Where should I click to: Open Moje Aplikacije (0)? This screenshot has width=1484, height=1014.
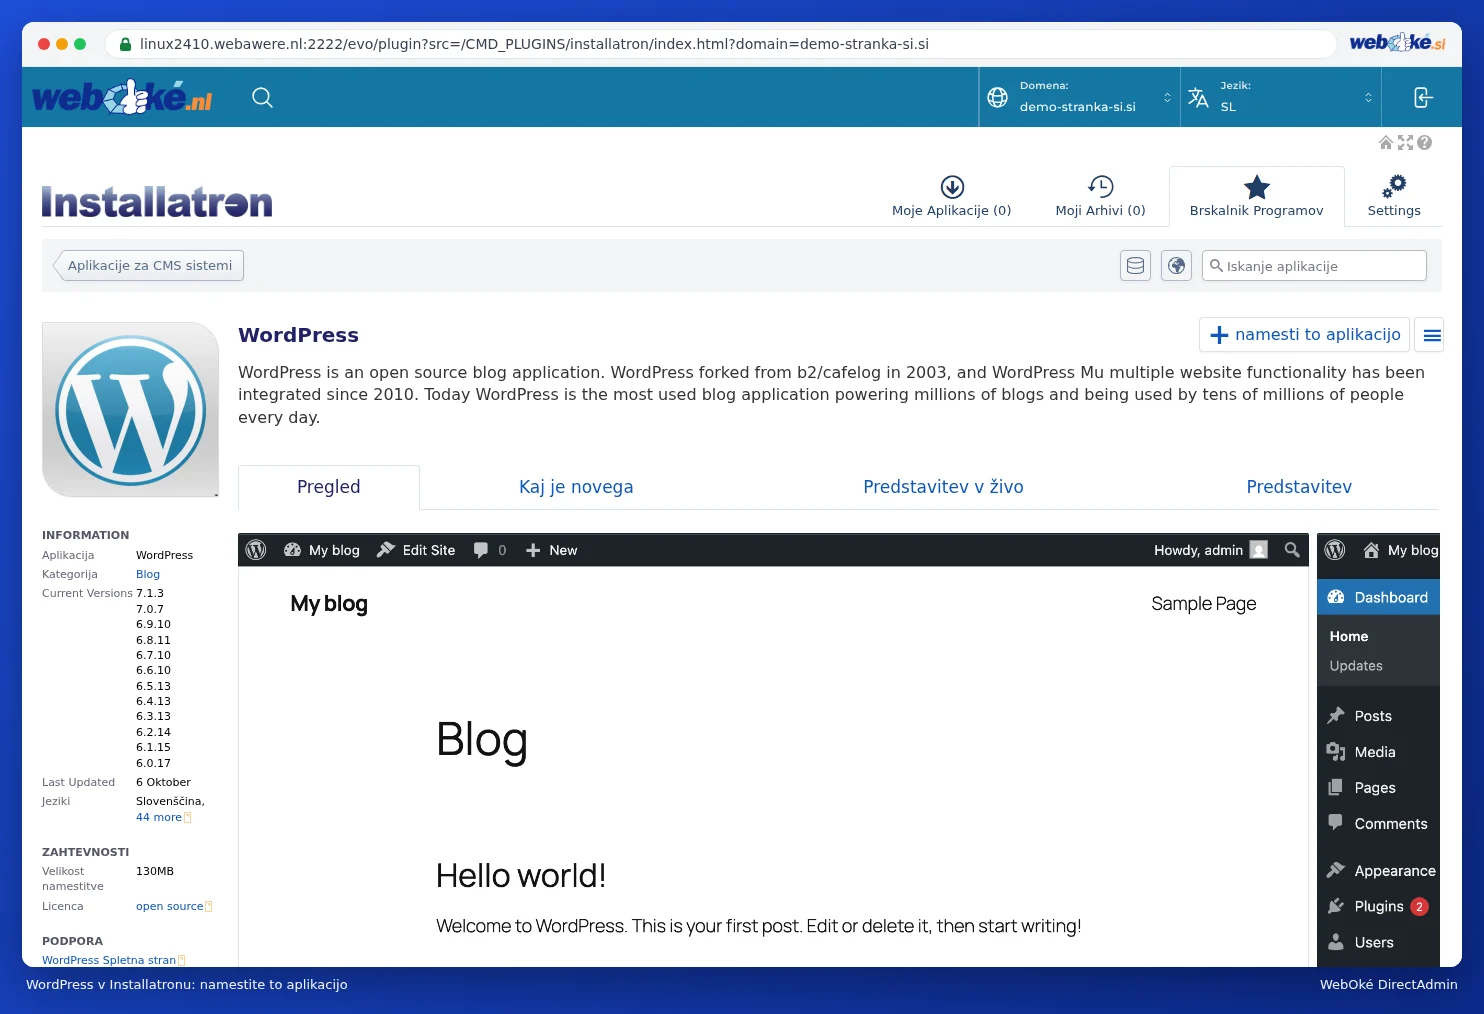[x=952, y=196]
